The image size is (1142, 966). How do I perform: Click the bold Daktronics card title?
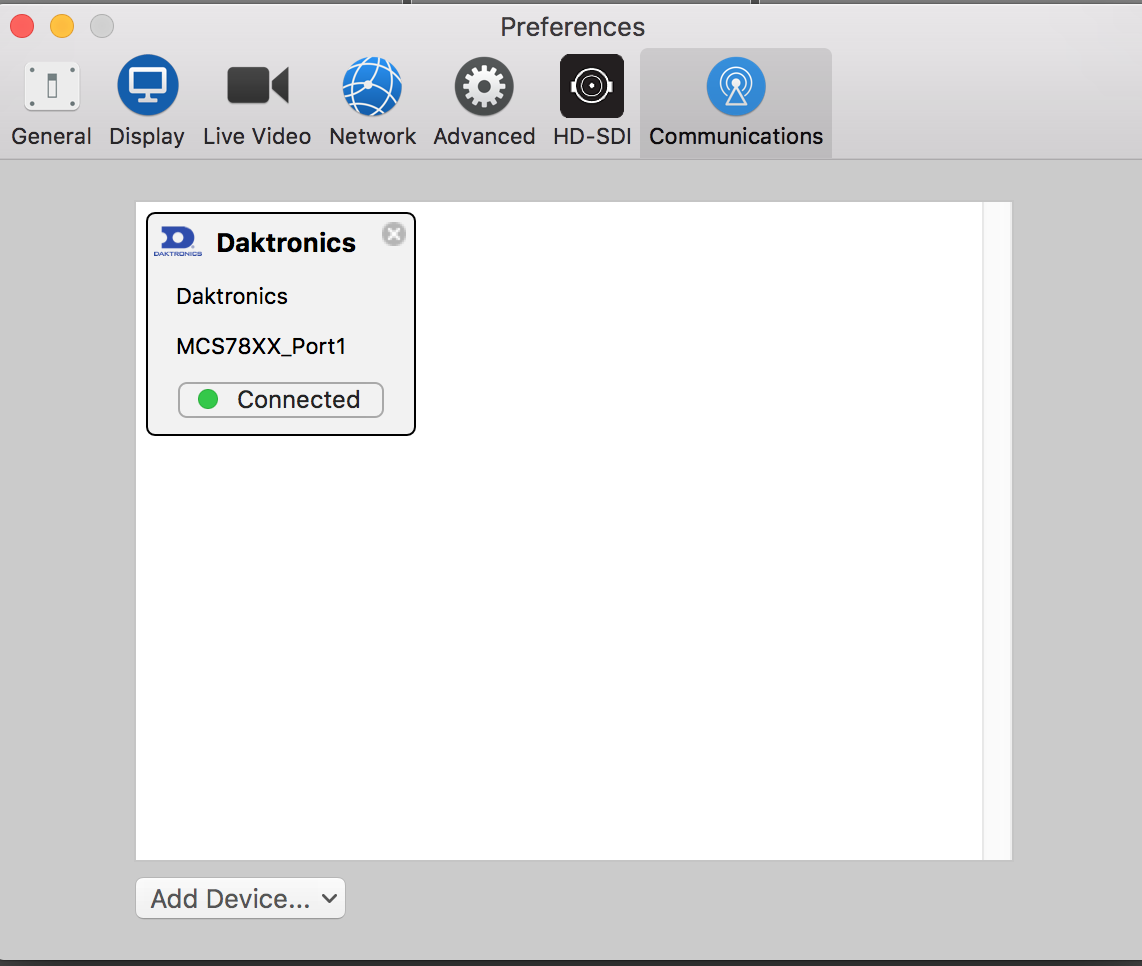click(x=286, y=243)
